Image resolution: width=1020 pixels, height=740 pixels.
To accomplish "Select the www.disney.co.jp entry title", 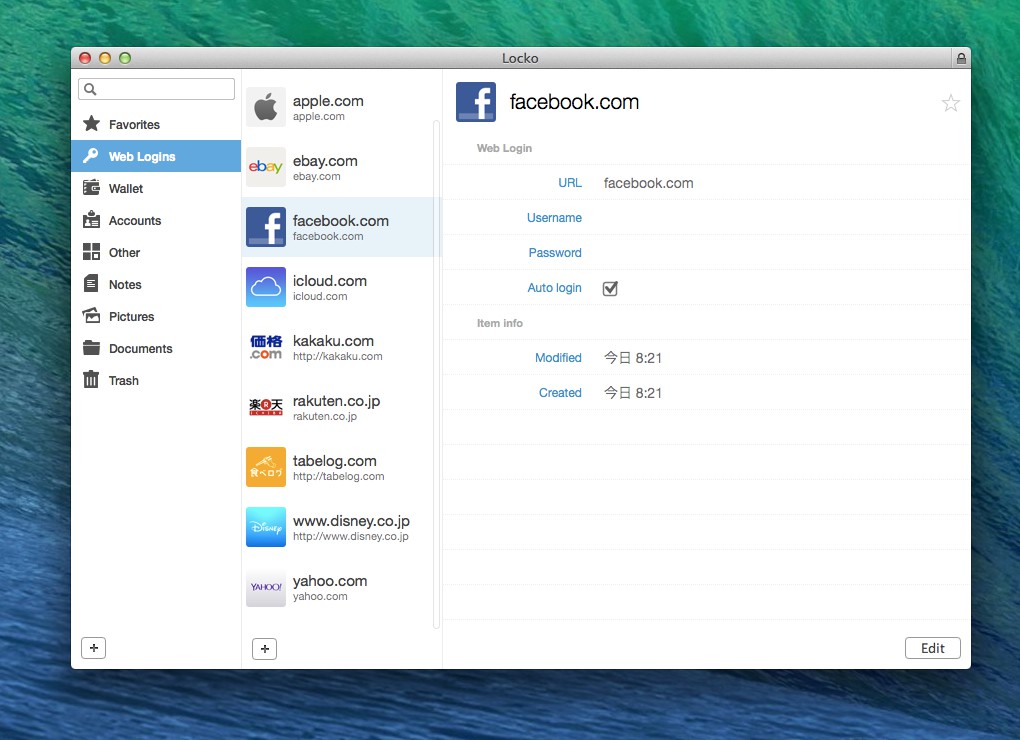I will [x=351, y=521].
